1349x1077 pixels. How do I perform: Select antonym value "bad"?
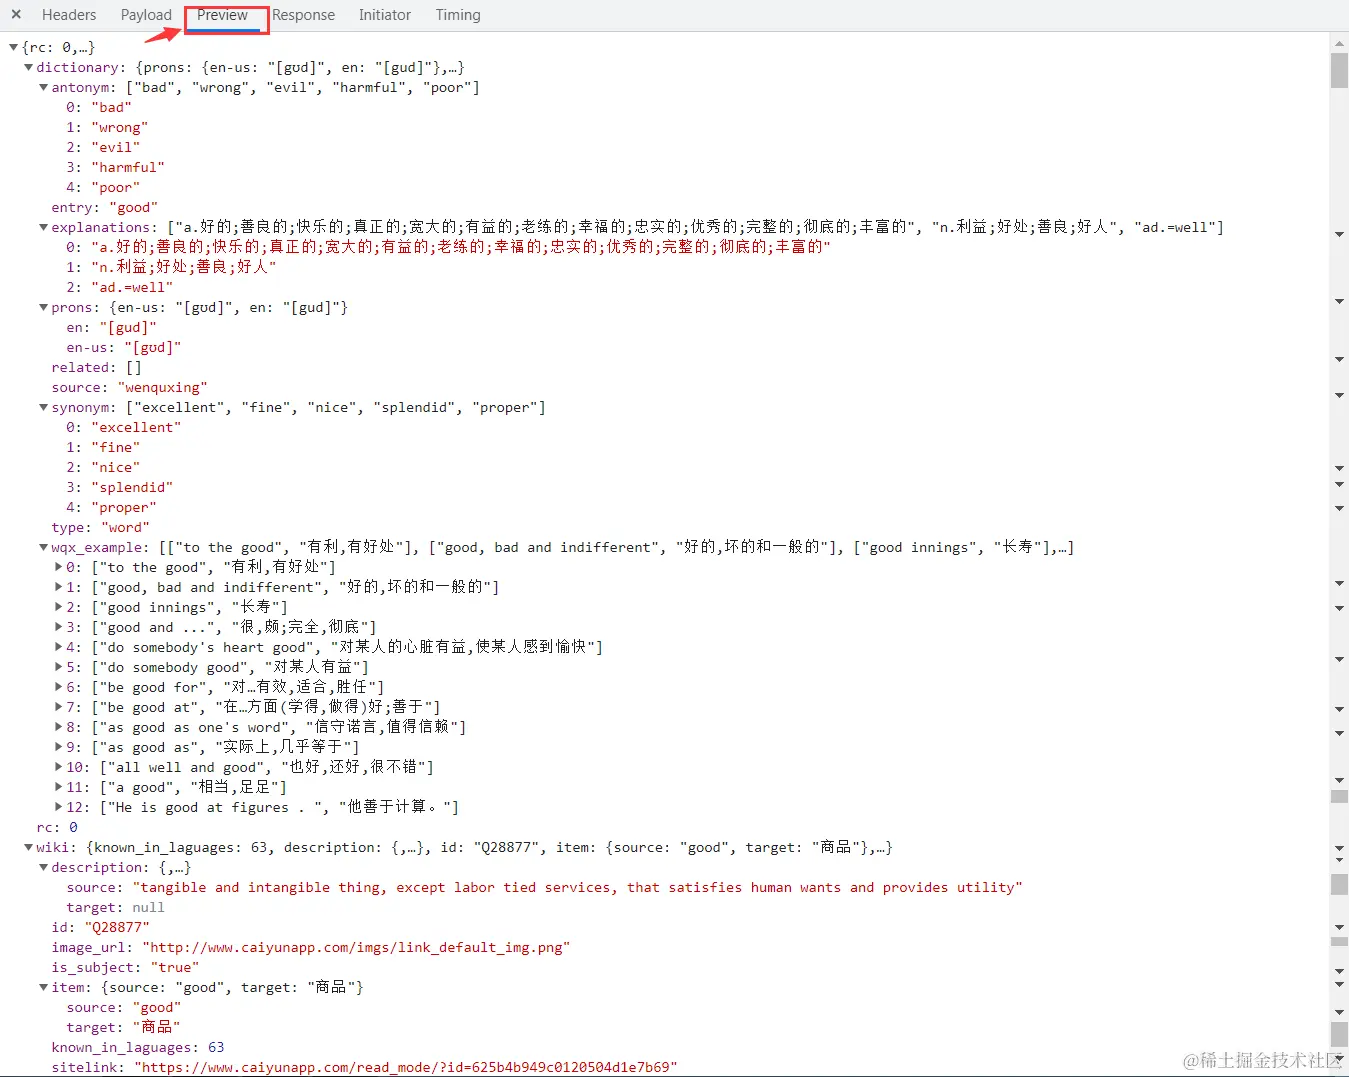pos(111,107)
